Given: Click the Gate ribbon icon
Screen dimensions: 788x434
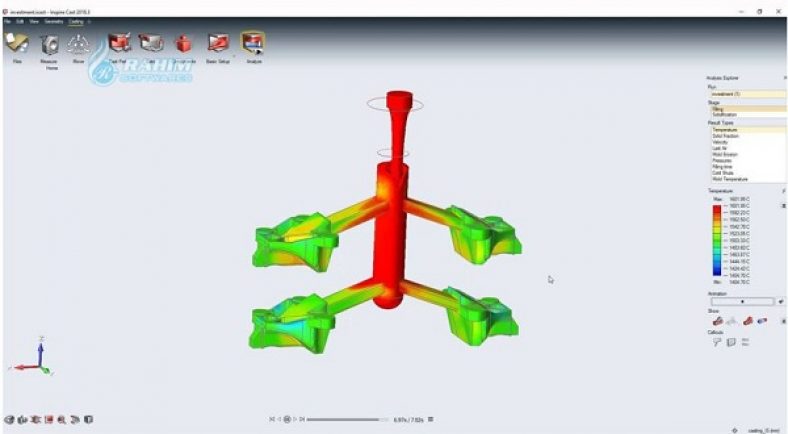Looking at the screenshot, I should click(151, 43).
